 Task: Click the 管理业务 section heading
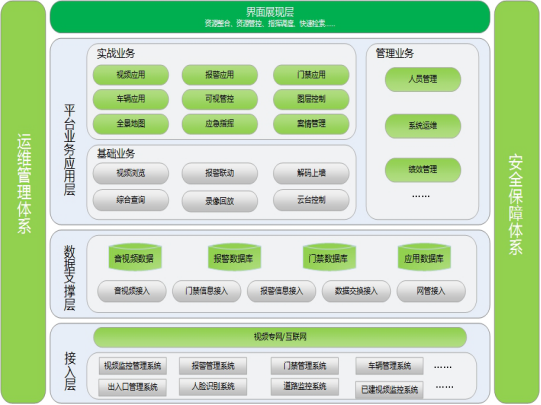[394, 53]
